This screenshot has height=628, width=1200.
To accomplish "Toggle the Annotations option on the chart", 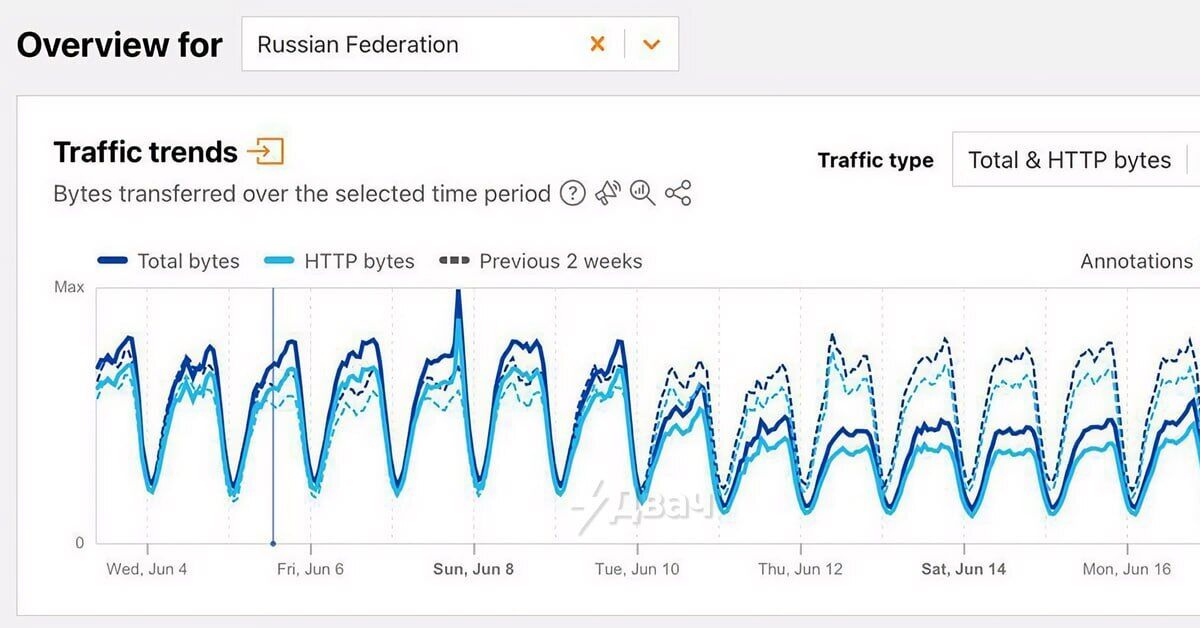I will coord(1136,261).
